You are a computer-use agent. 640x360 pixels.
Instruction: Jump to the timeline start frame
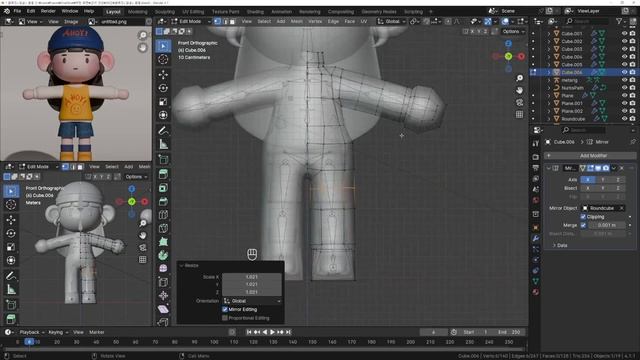[249, 332]
